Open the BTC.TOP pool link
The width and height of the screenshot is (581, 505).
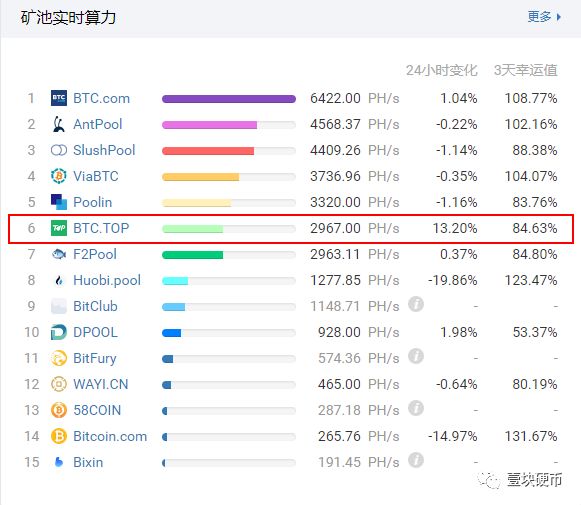[x=101, y=228]
